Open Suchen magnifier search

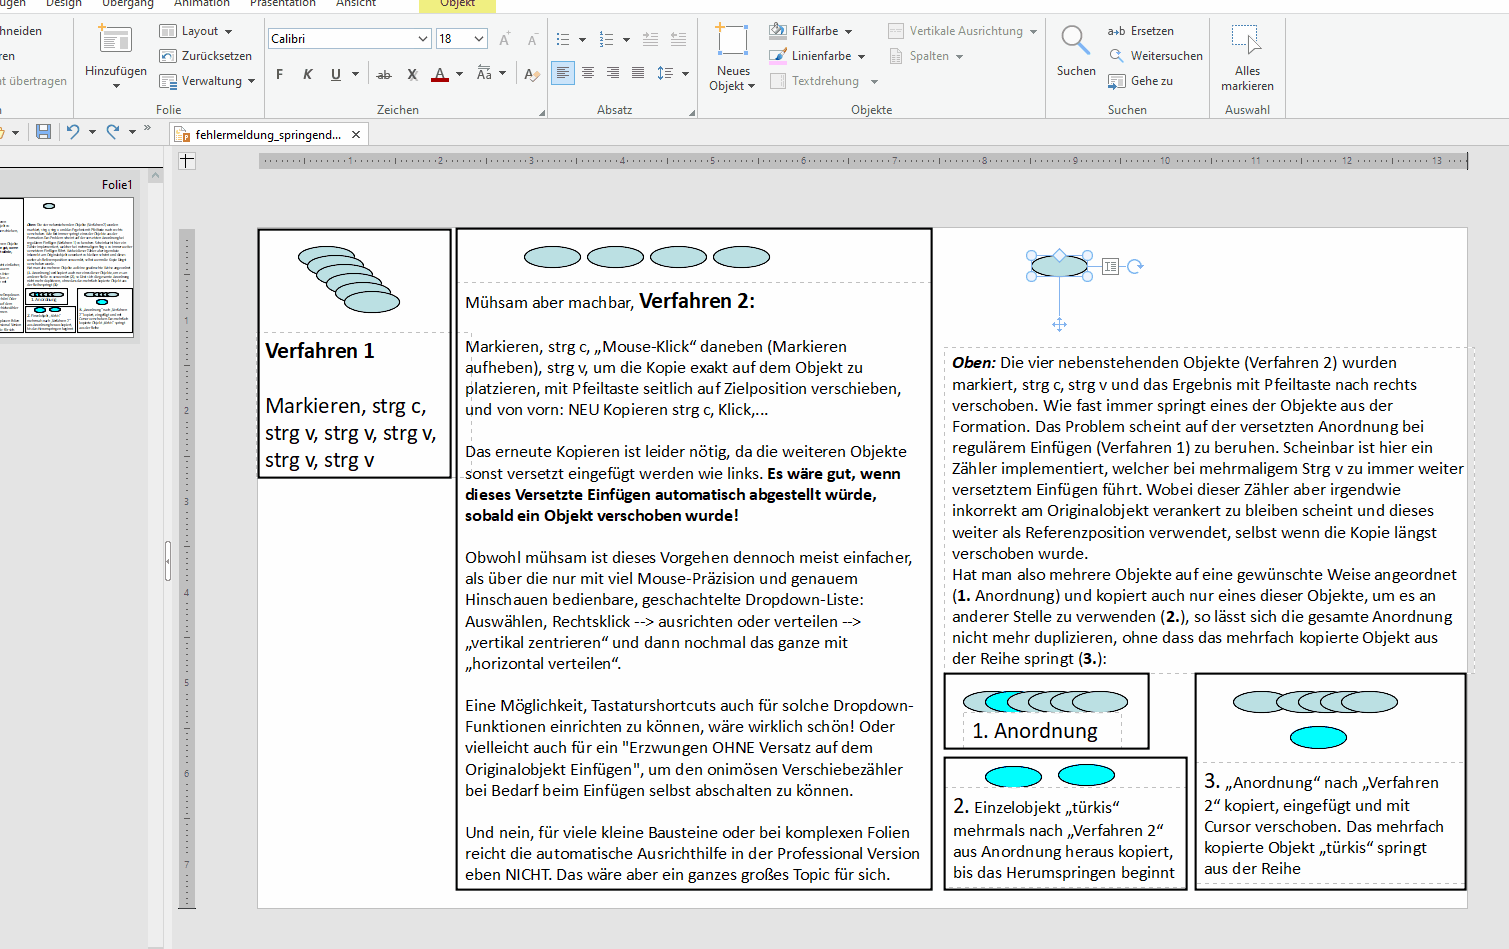1076,51
